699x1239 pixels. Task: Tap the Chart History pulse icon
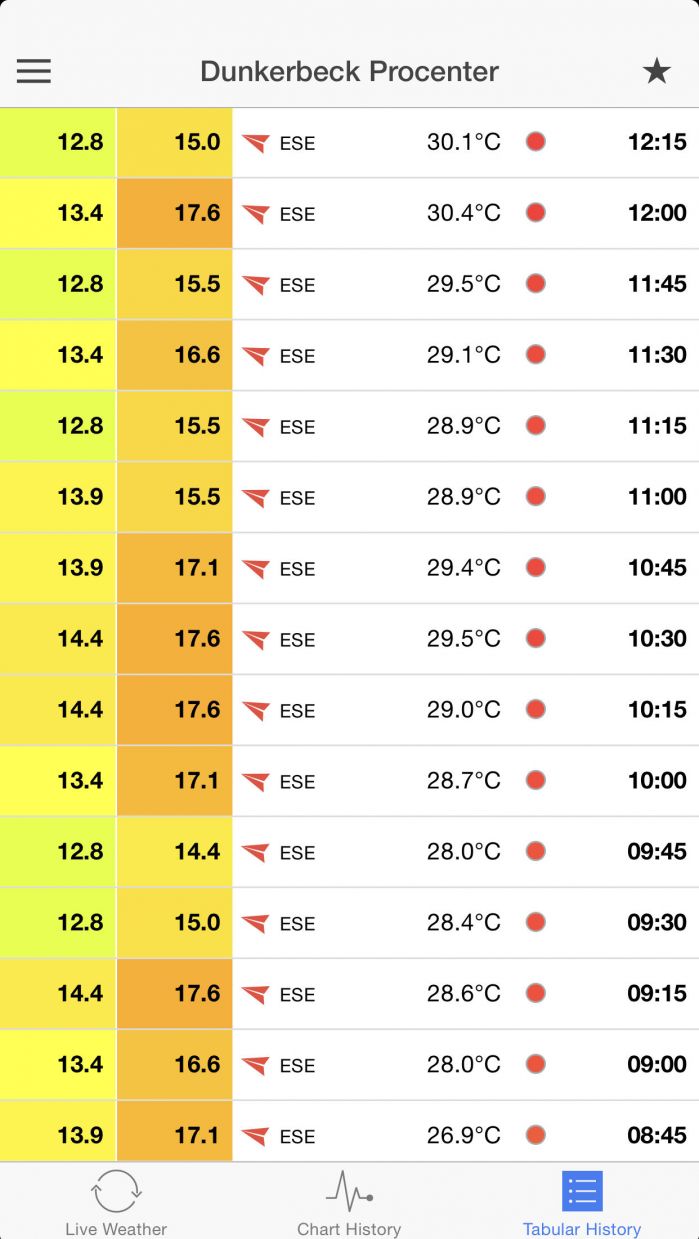coord(349,1191)
